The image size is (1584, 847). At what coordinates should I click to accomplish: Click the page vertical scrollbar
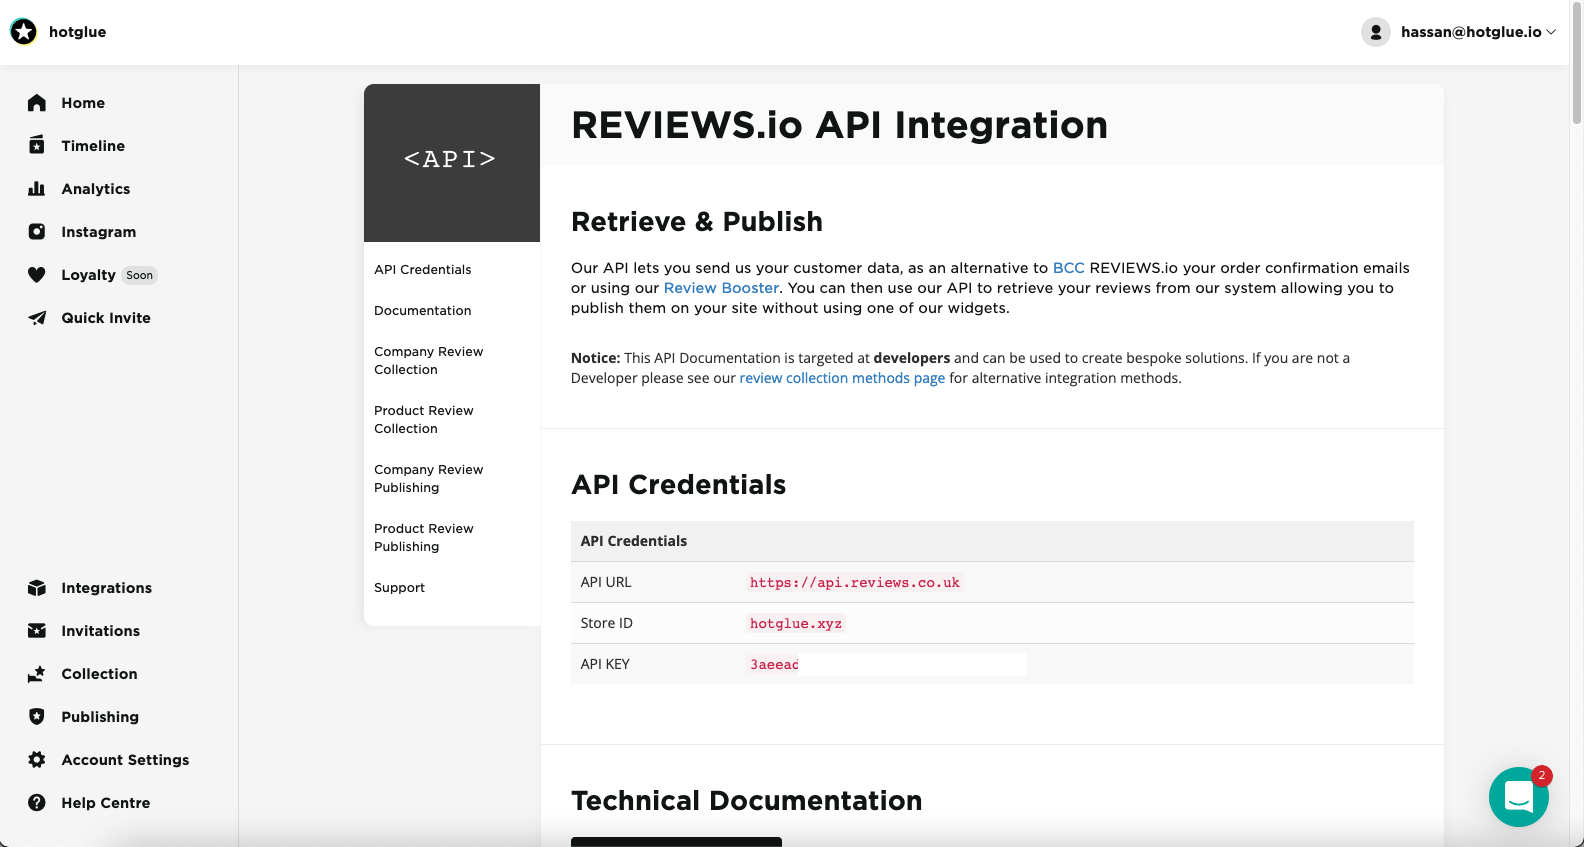click(x=1577, y=64)
